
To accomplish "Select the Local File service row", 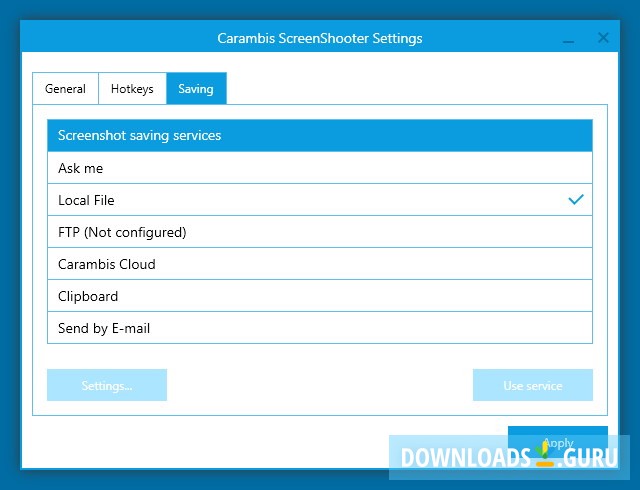I will [x=320, y=200].
